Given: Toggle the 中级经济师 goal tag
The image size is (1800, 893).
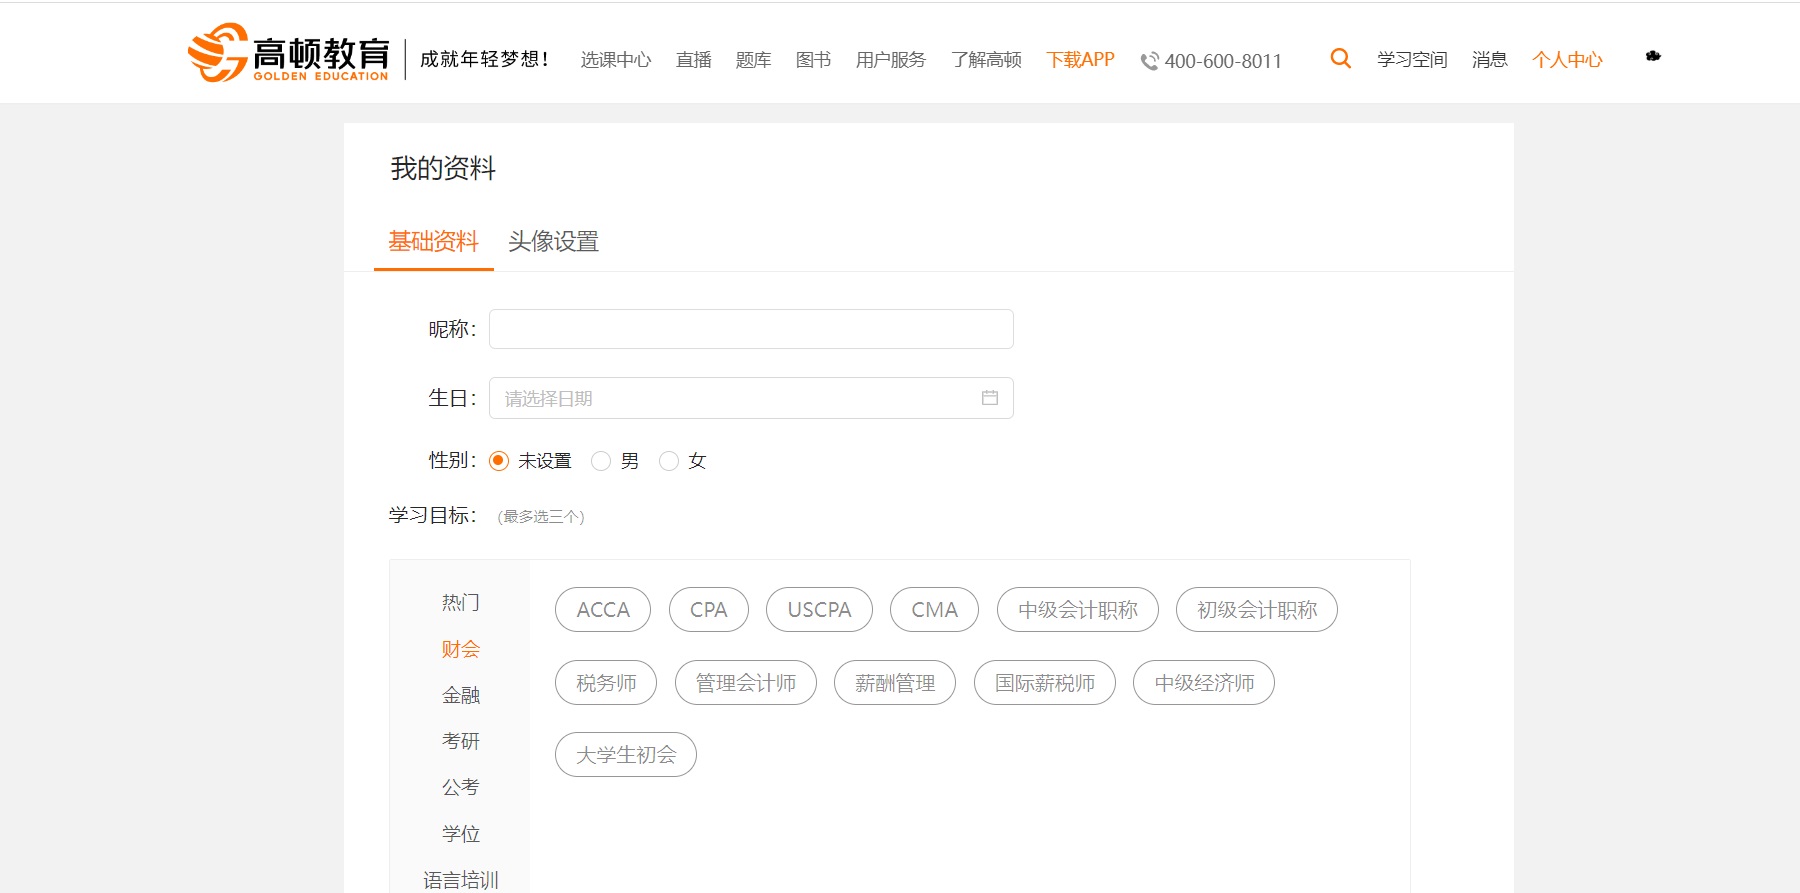Looking at the screenshot, I should 1204,683.
